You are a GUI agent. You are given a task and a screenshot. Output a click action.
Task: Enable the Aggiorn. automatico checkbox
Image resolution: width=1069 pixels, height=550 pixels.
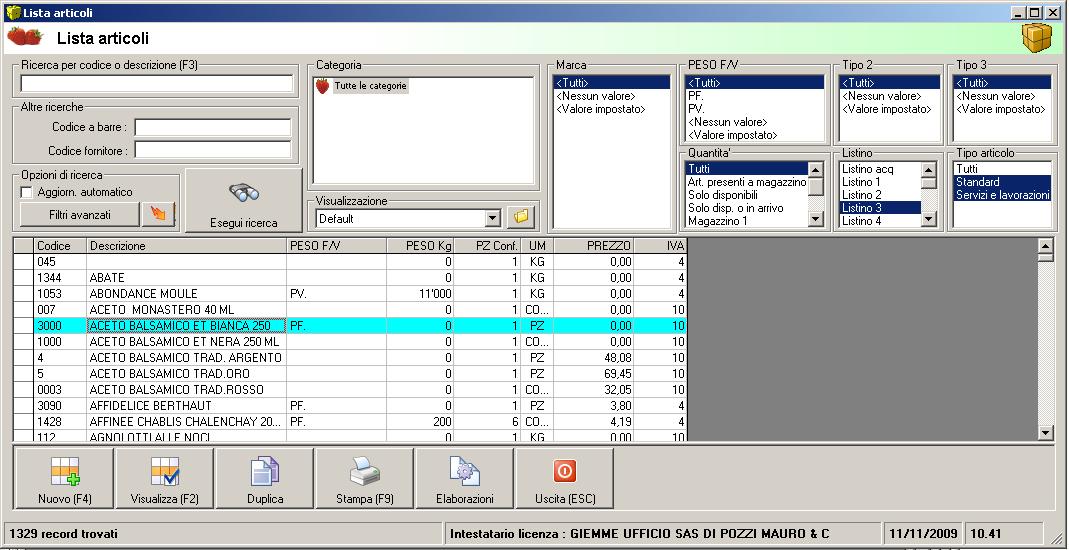tap(28, 192)
